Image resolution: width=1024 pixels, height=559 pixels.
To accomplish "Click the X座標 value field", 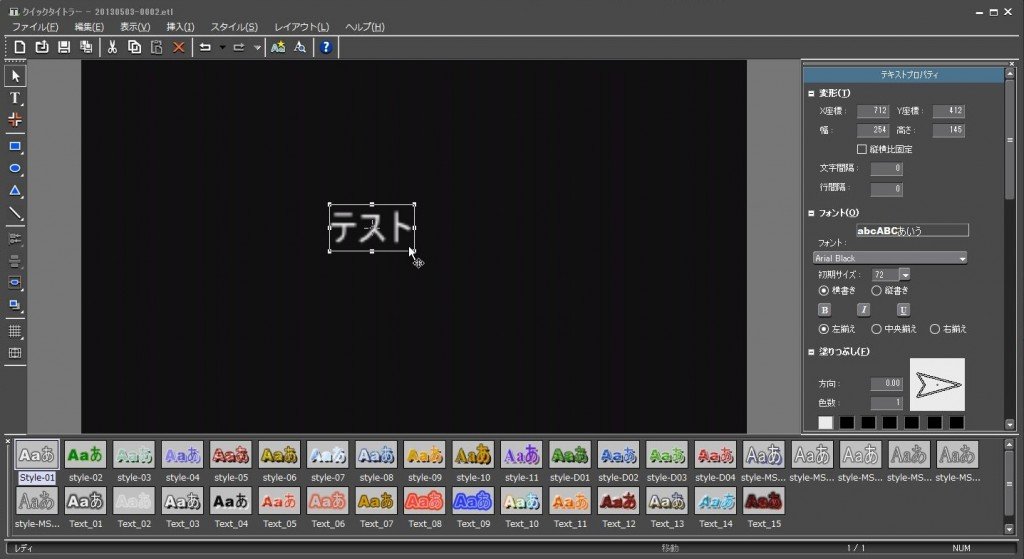I will click(873, 111).
